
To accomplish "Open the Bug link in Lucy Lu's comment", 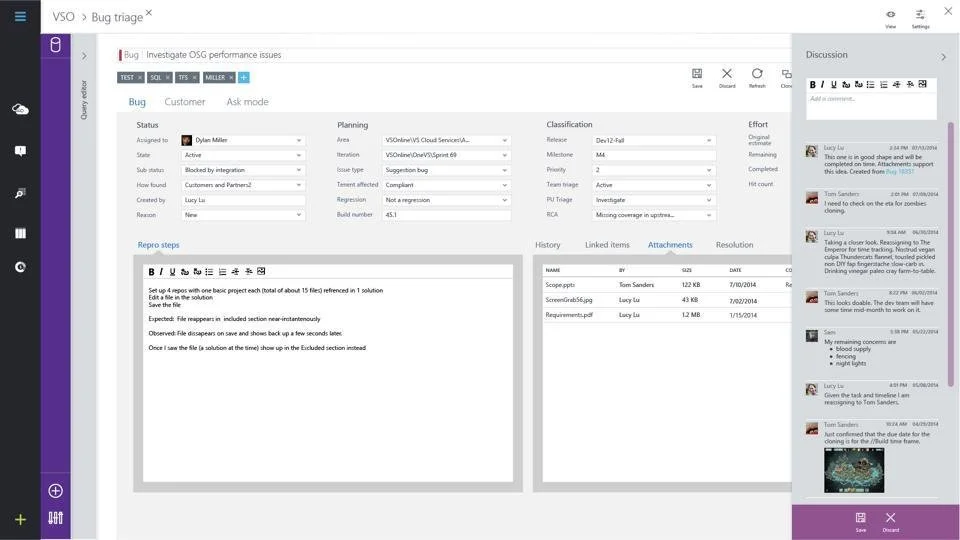I will 900,172.
